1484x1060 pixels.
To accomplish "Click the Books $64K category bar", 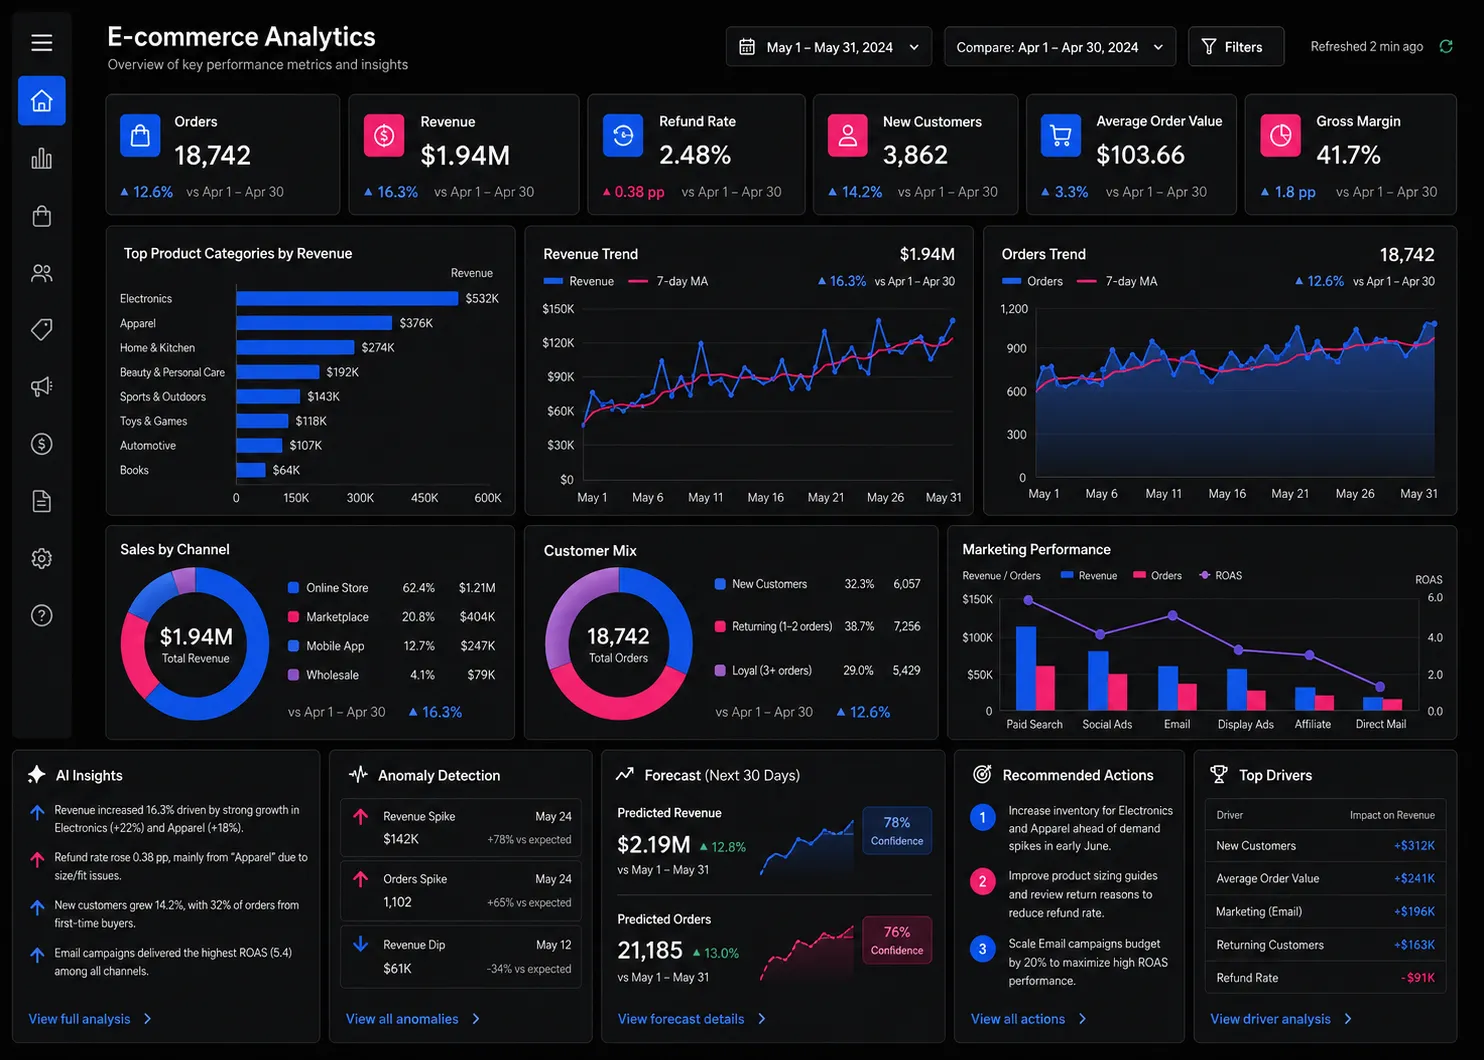I will point(251,470).
